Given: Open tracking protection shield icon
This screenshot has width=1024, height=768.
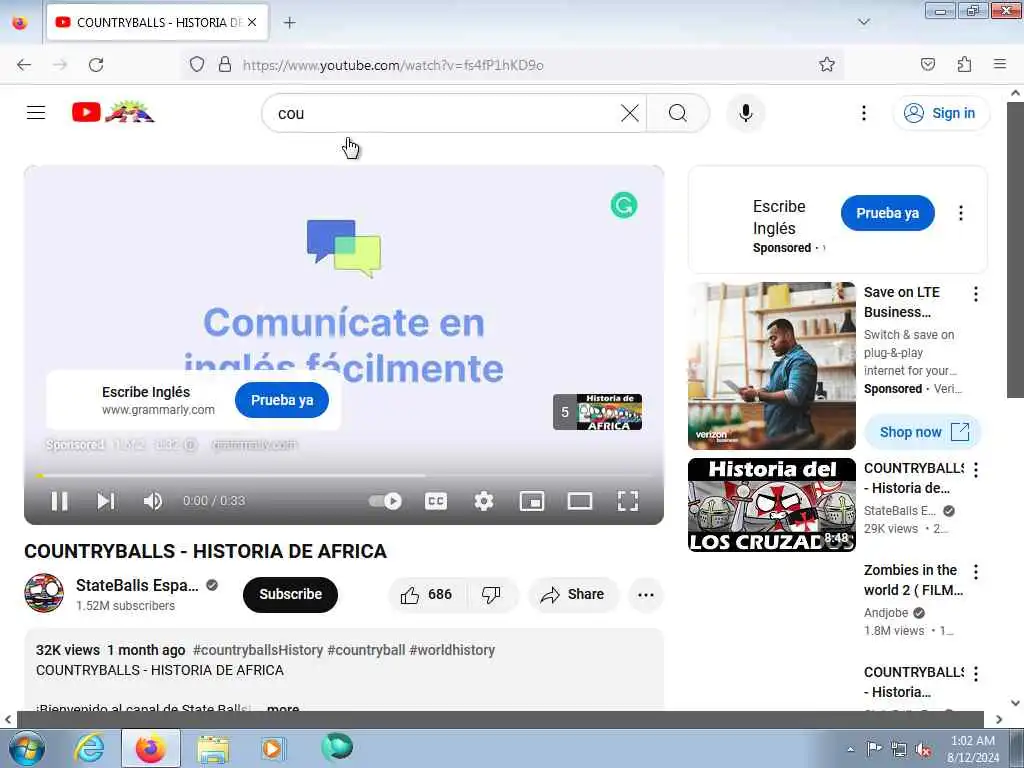Looking at the screenshot, I should [197, 64].
